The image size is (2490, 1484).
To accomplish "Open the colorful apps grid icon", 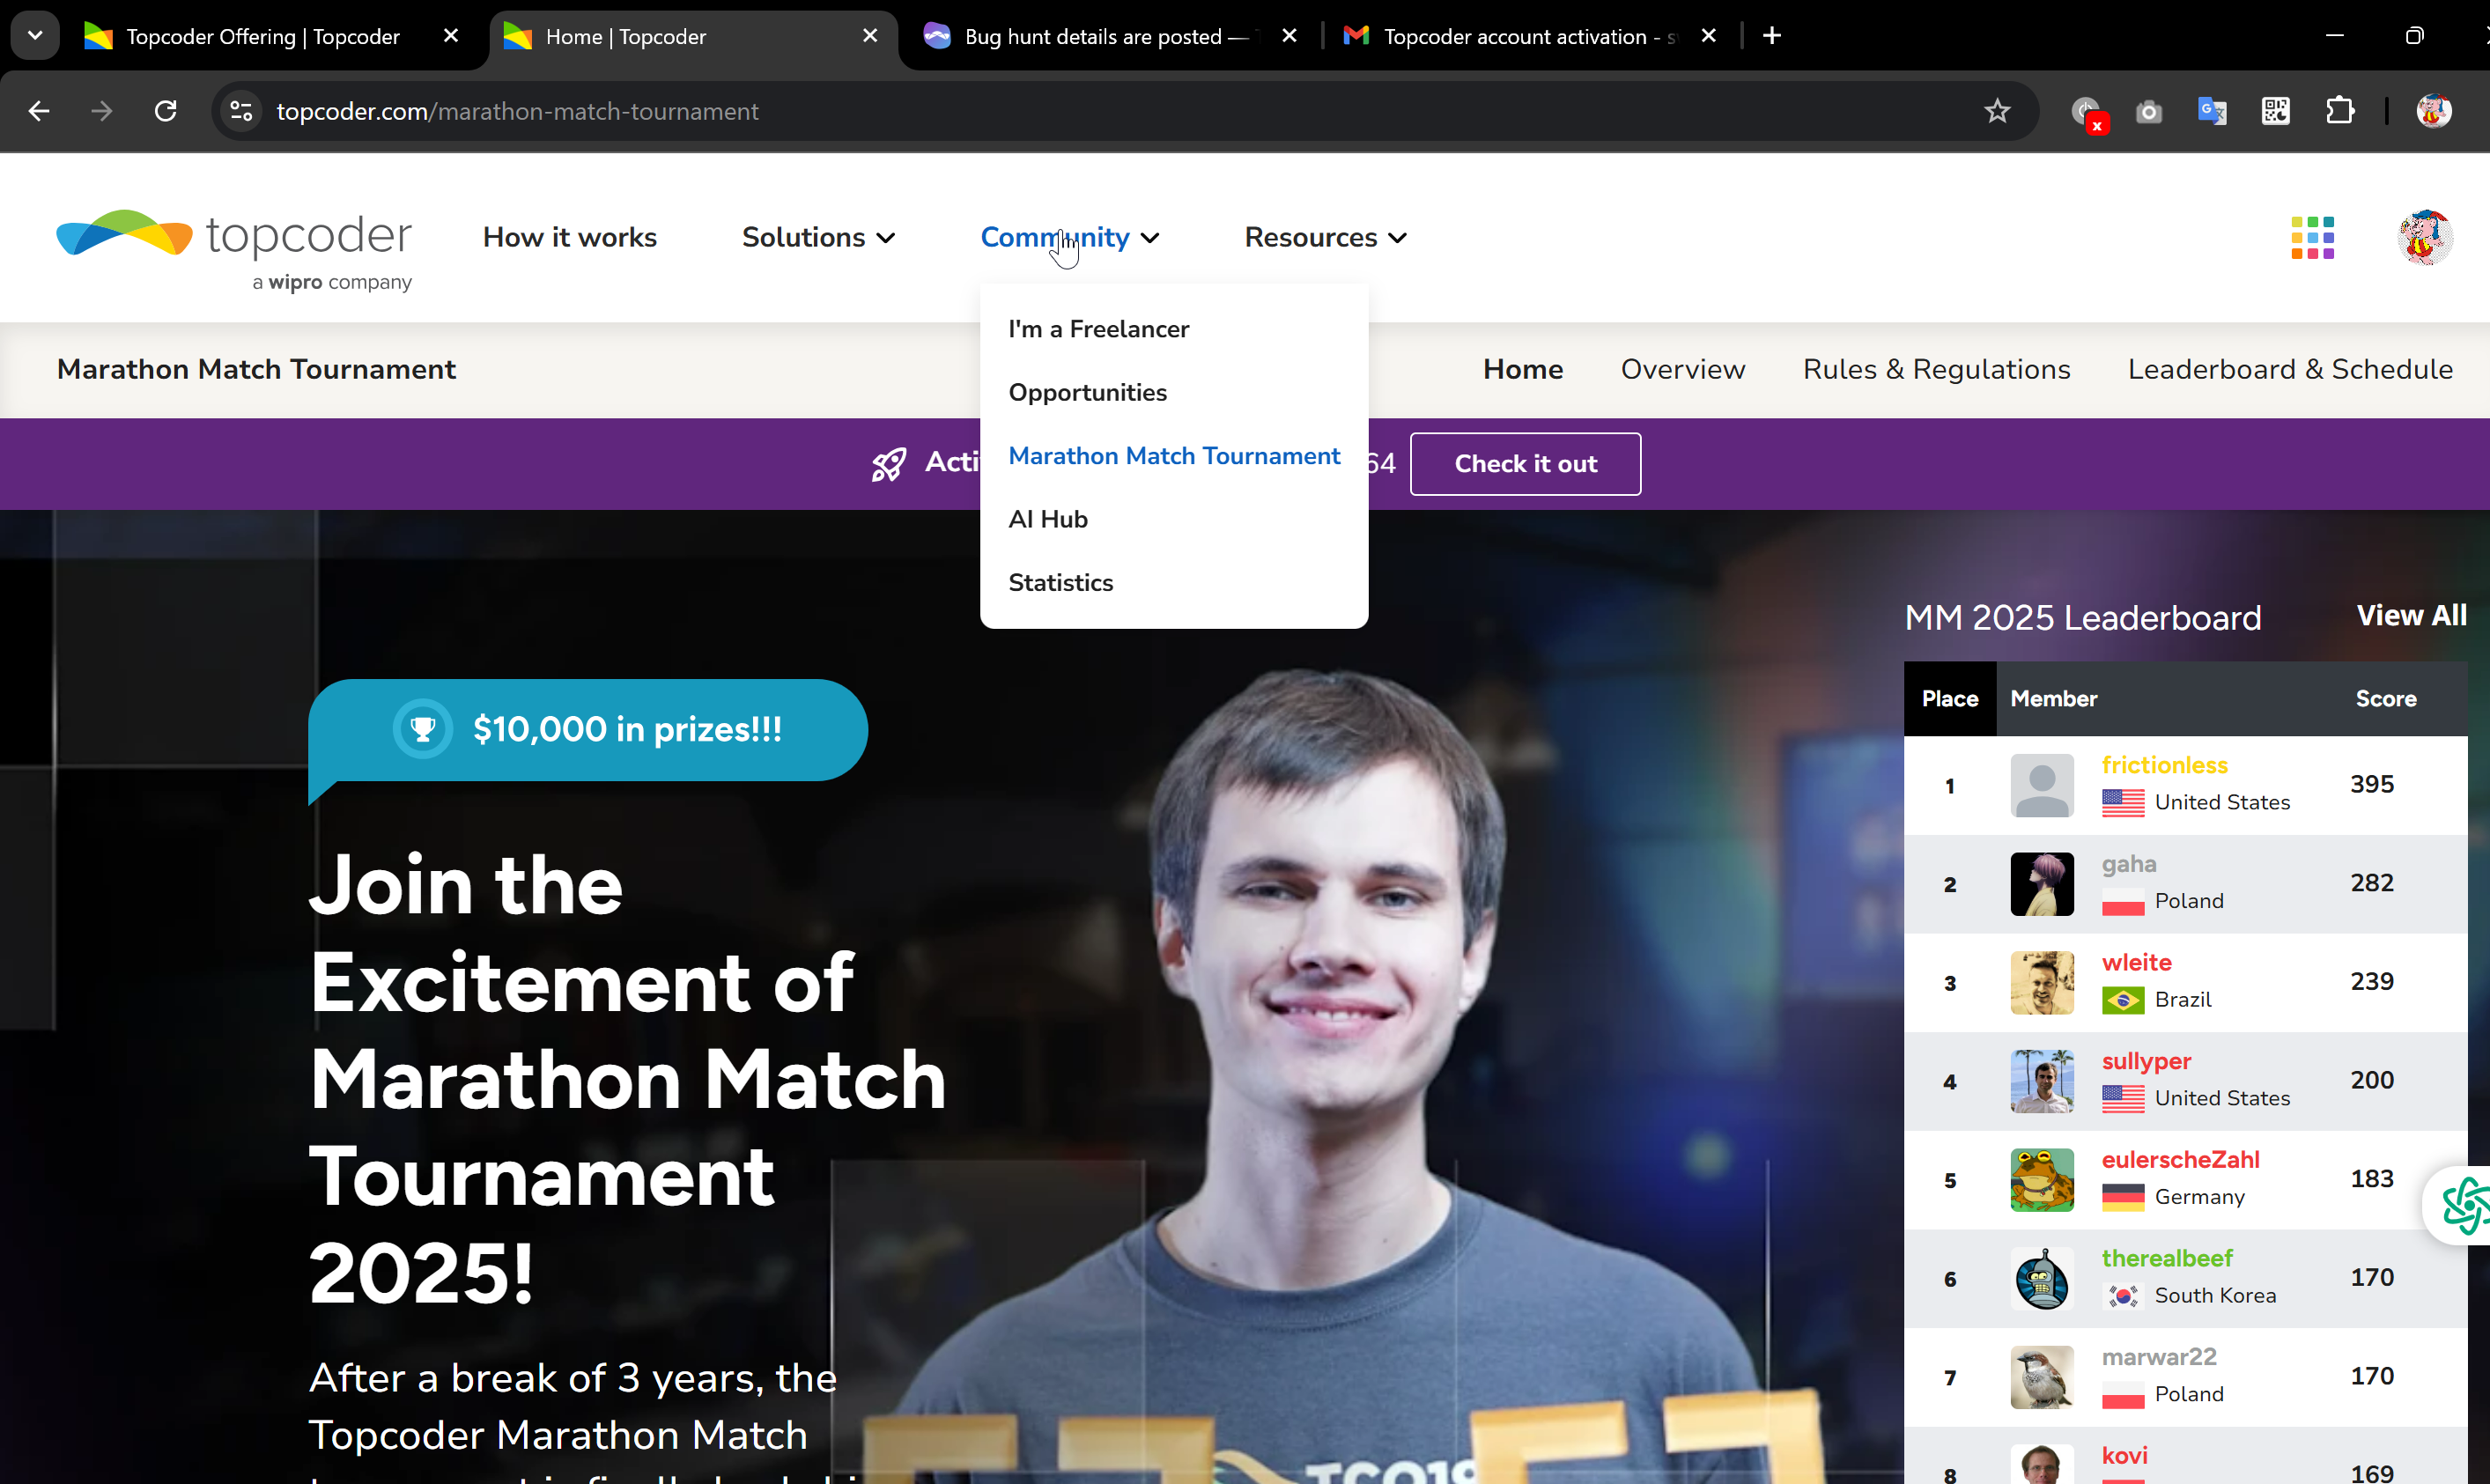I will click(2312, 238).
